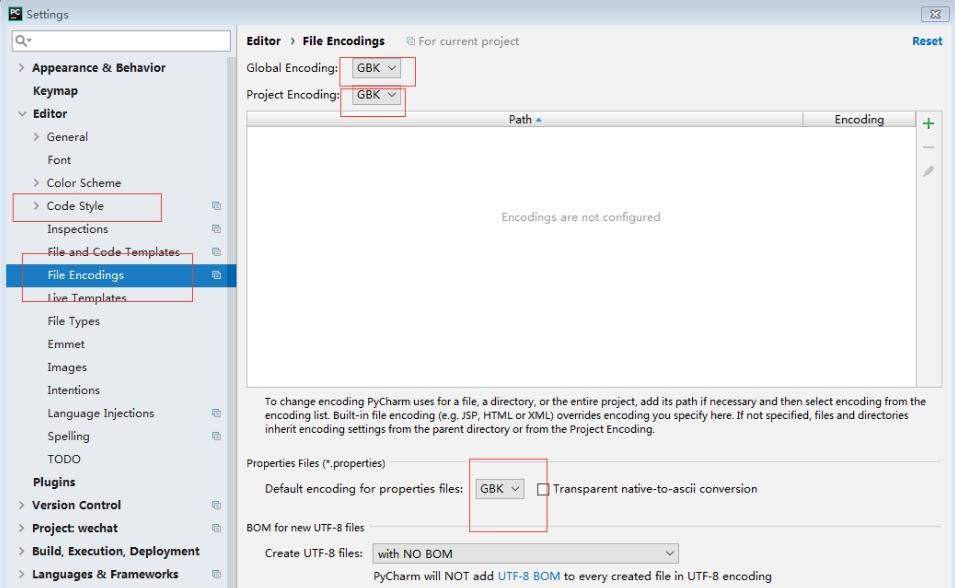Viewport: 955px width, 588px height.
Task: Click the pencil edit icon beside table
Action: tap(928, 171)
